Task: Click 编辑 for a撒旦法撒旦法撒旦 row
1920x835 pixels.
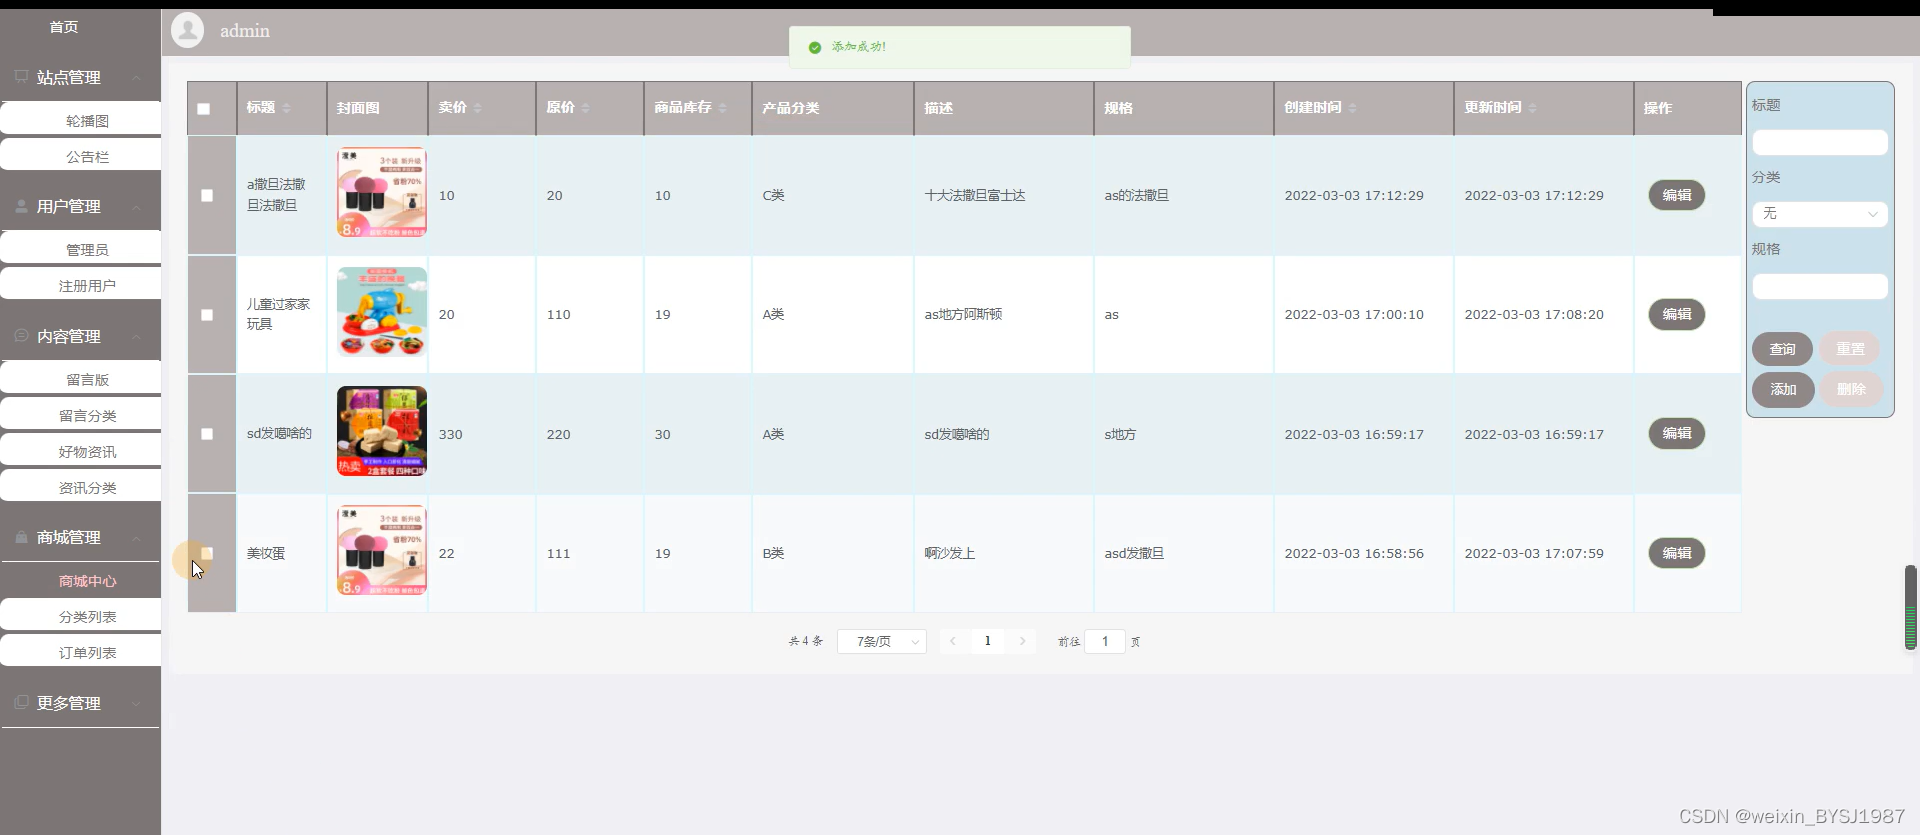Action: (1677, 195)
